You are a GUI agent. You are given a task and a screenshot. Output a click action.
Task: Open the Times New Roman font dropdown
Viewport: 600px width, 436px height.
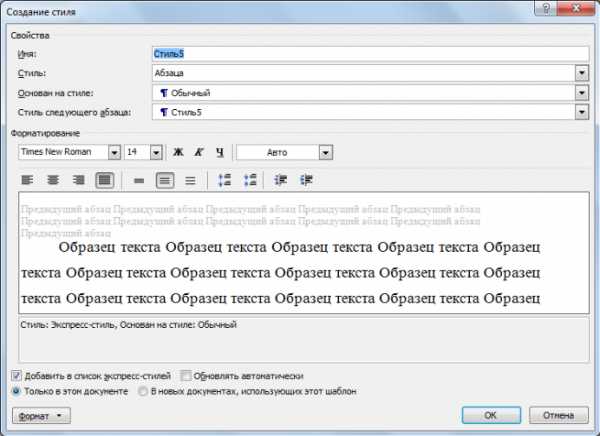(x=114, y=152)
